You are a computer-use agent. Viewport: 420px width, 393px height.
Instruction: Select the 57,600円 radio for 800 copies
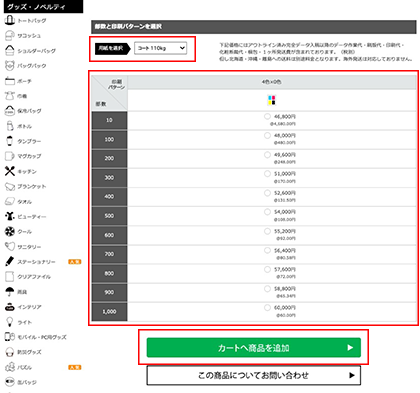click(x=267, y=269)
